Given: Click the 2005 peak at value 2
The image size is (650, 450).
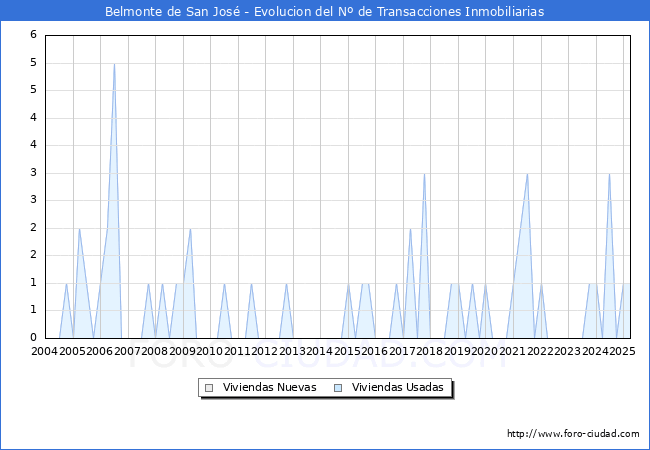Looking at the screenshot, I should (79, 229).
